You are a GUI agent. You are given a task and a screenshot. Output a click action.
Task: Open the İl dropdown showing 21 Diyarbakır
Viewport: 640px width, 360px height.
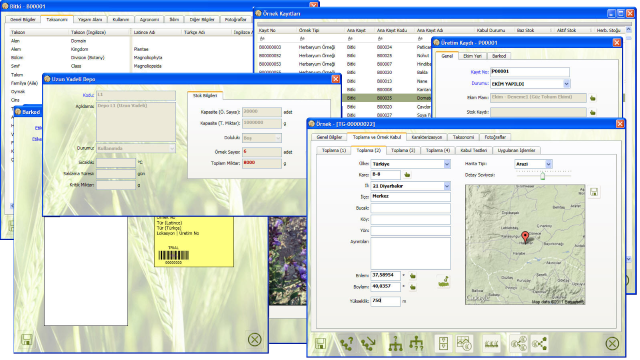pos(447,186)
